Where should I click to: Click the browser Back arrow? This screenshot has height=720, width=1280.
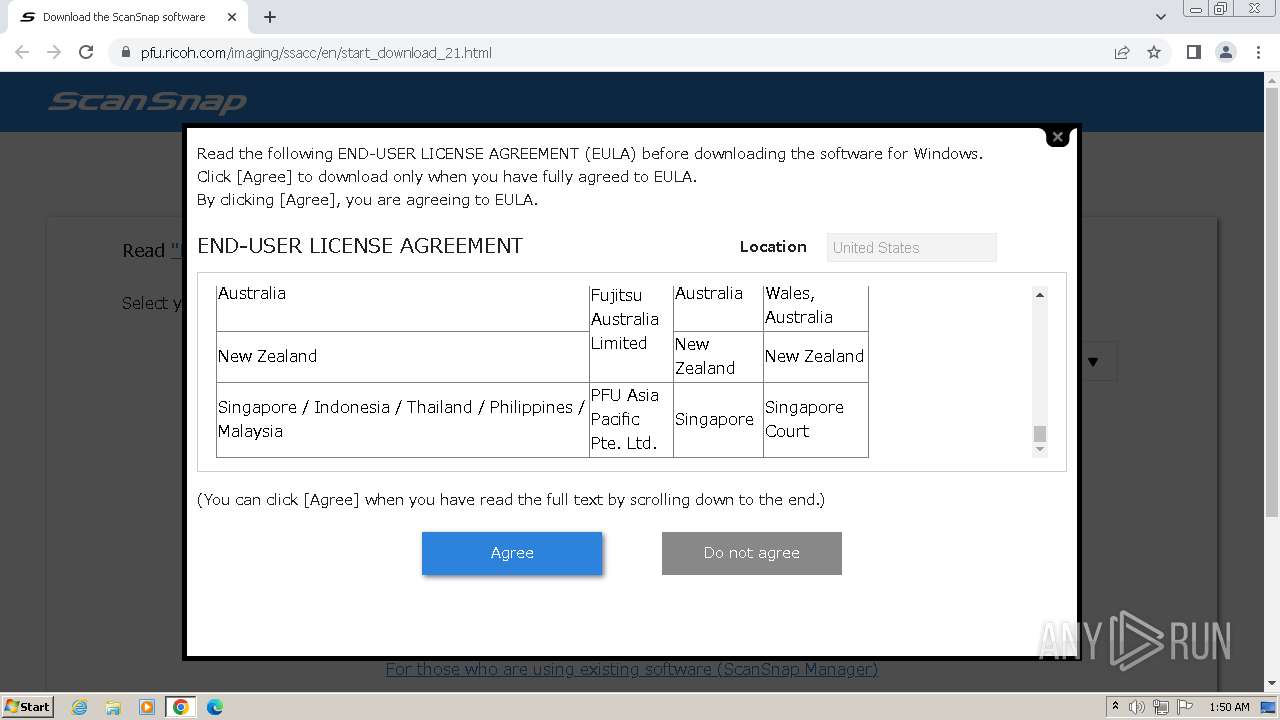pos(22,53)
